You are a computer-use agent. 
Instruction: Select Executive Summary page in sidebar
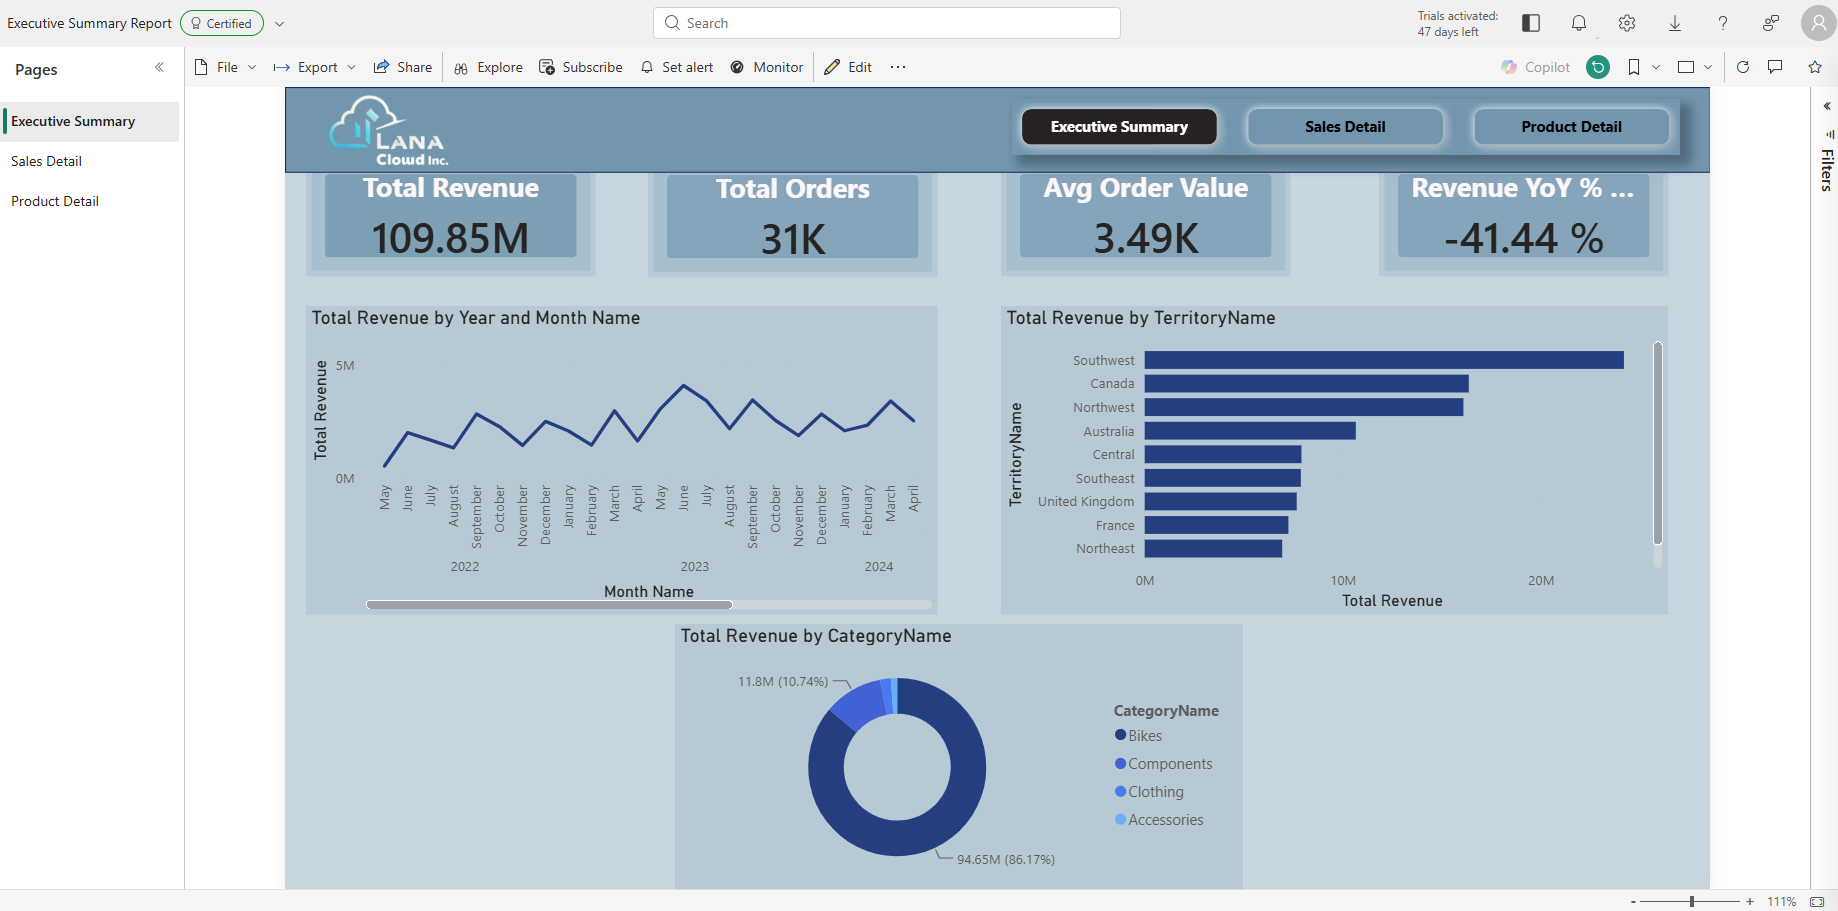coord(90,121)
